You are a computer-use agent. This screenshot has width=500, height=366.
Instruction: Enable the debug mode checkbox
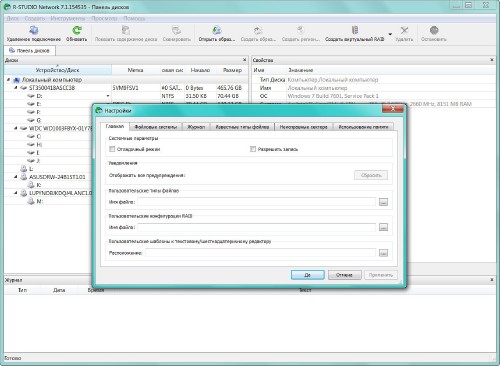[x=112, y=149]
